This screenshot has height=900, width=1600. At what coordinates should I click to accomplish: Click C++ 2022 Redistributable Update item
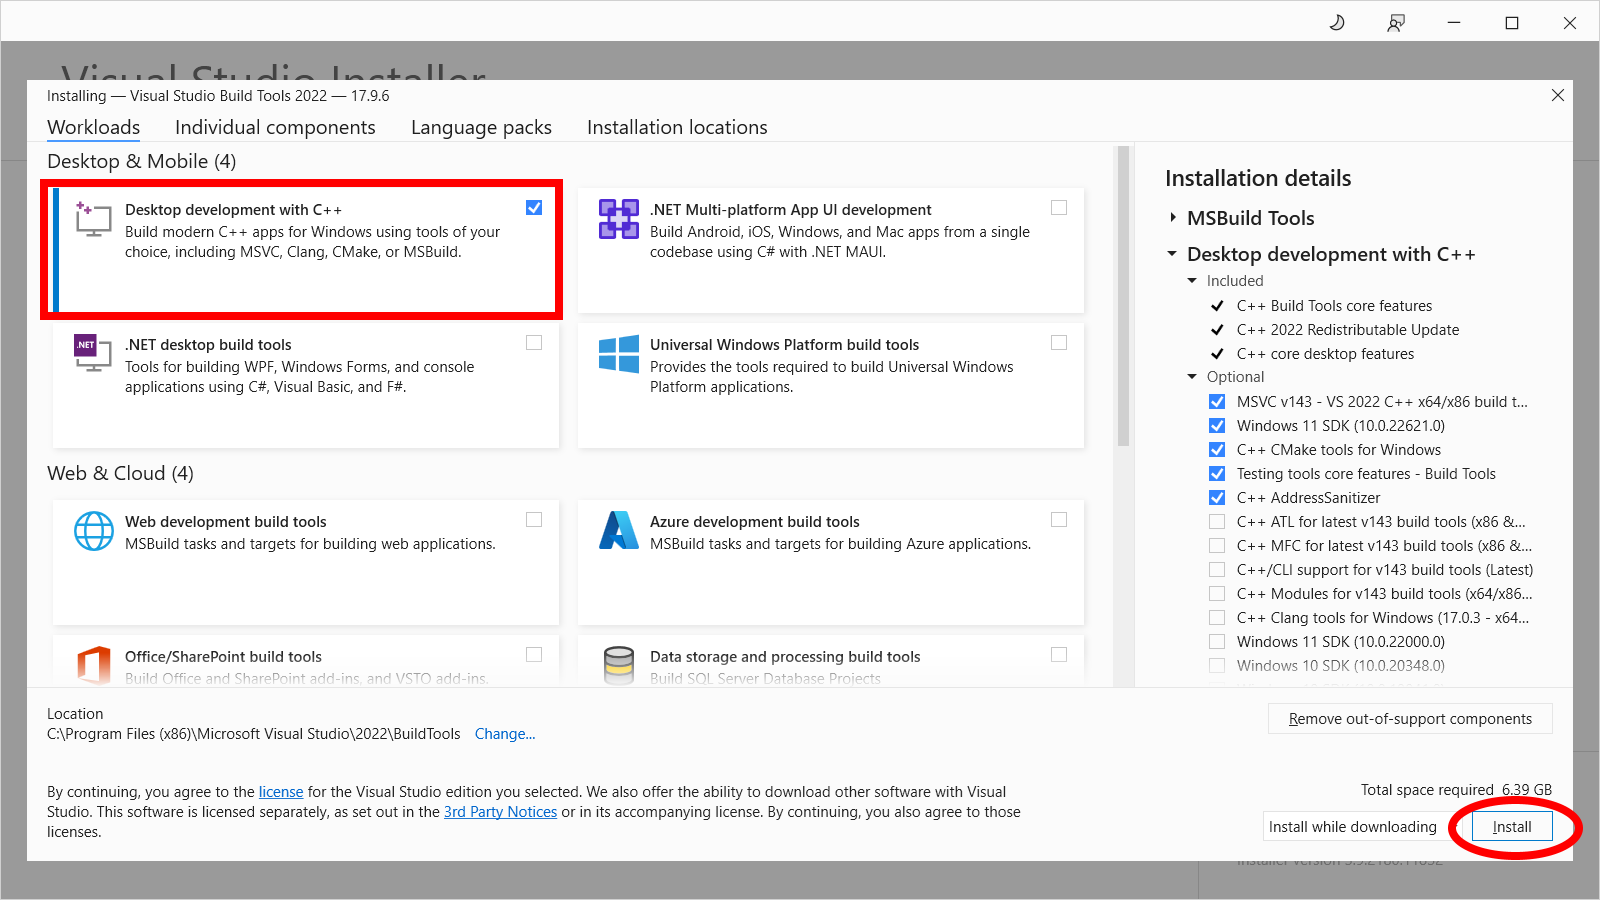pyautogui.click(x=1348, y=330)
